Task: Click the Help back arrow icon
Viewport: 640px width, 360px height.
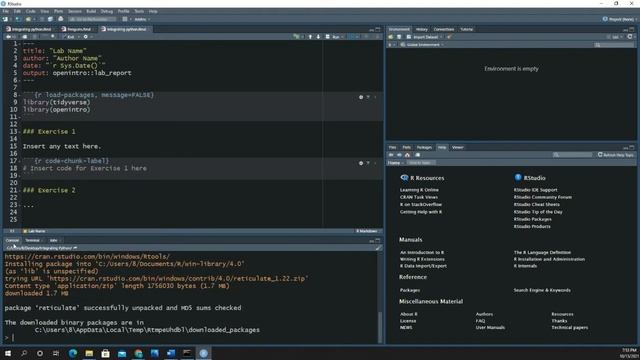Action: point(391,155)
